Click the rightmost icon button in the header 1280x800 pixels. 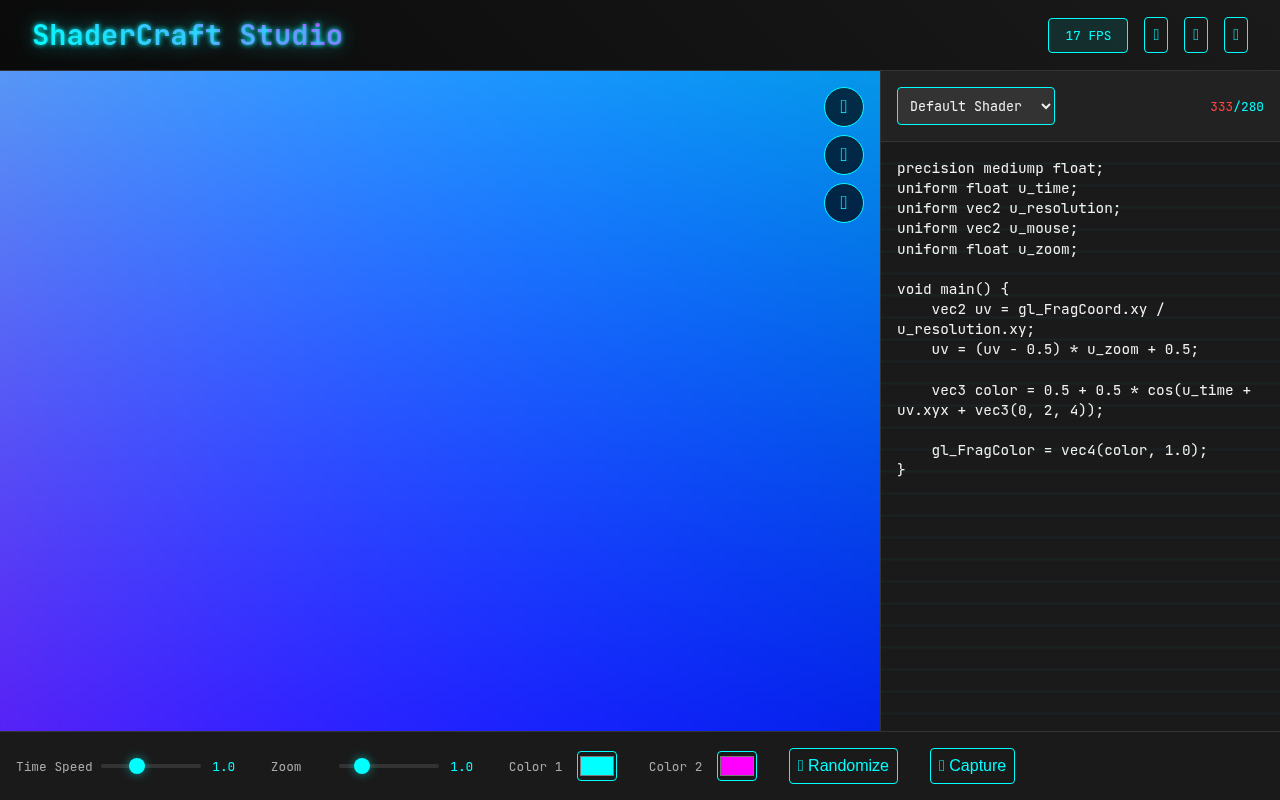(1235, 35)
